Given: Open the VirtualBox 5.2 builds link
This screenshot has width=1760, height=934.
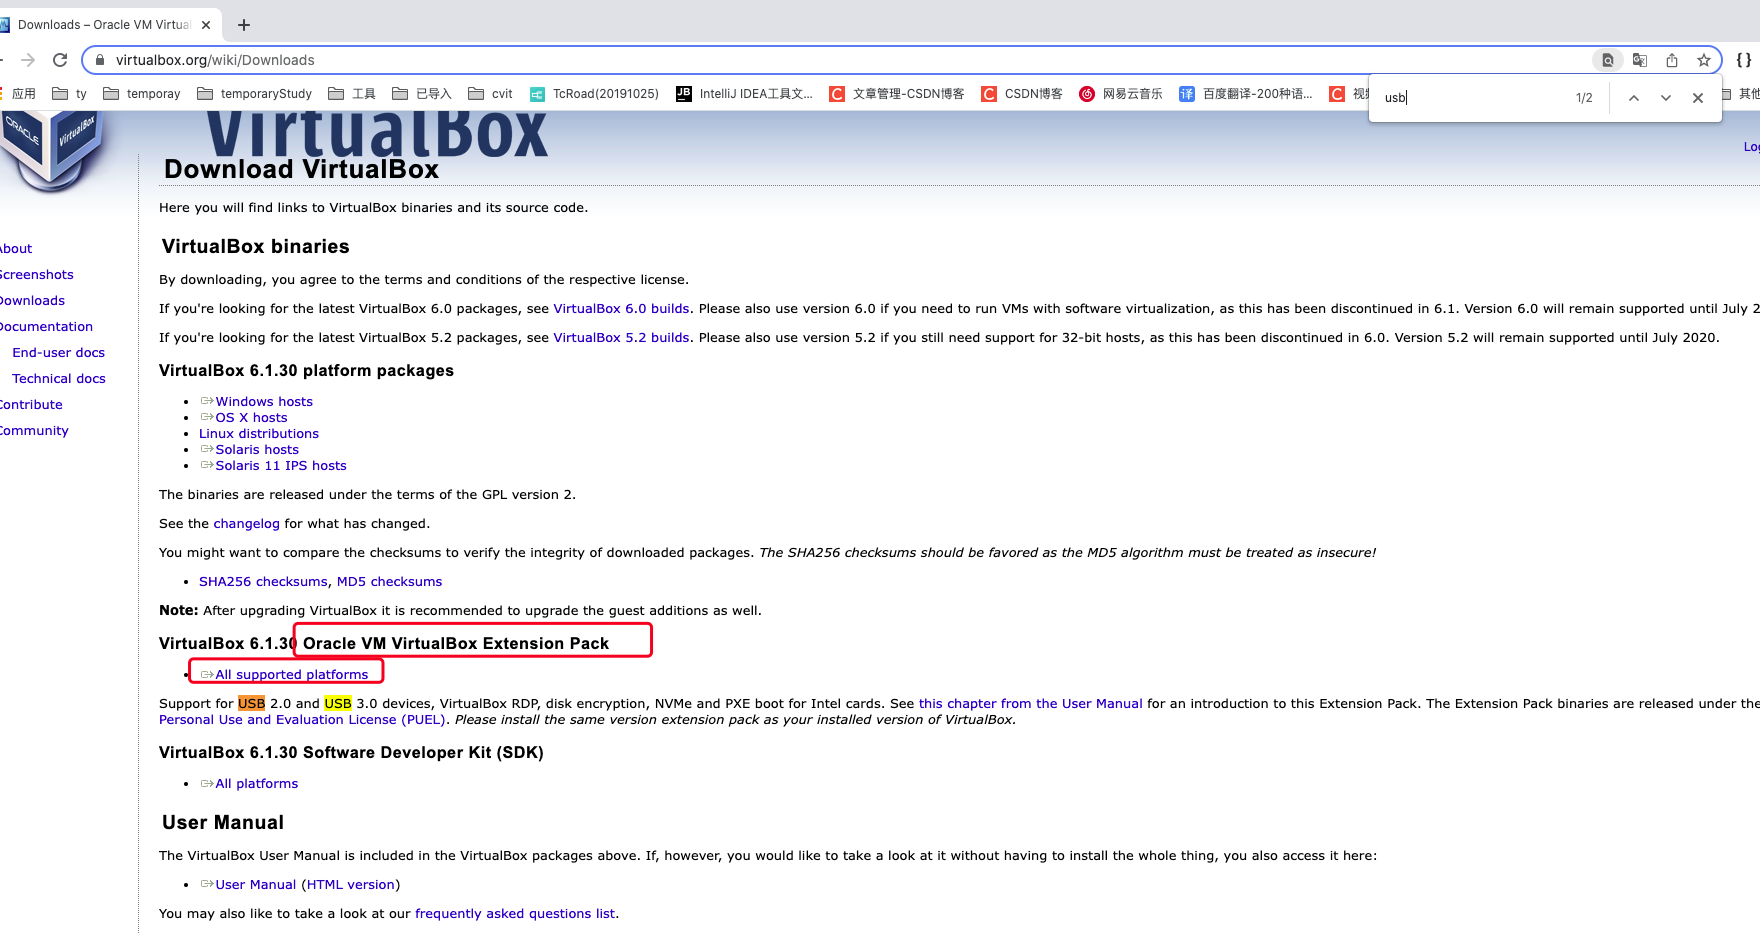Looking at the screenshot, I should coord(621,338).
